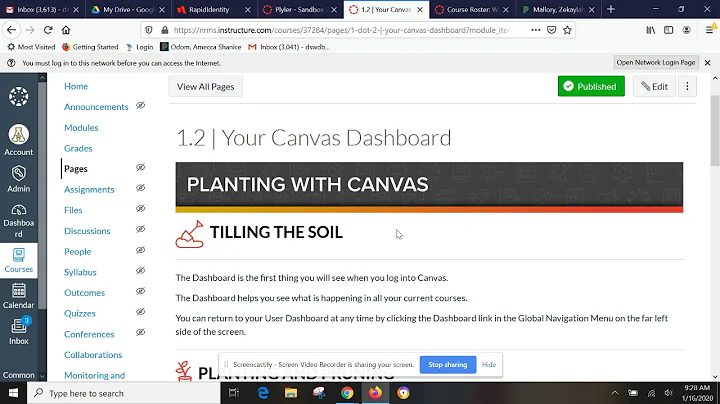
Task: Click the Canvas logo in global navigation
Action: click(19, 96)
